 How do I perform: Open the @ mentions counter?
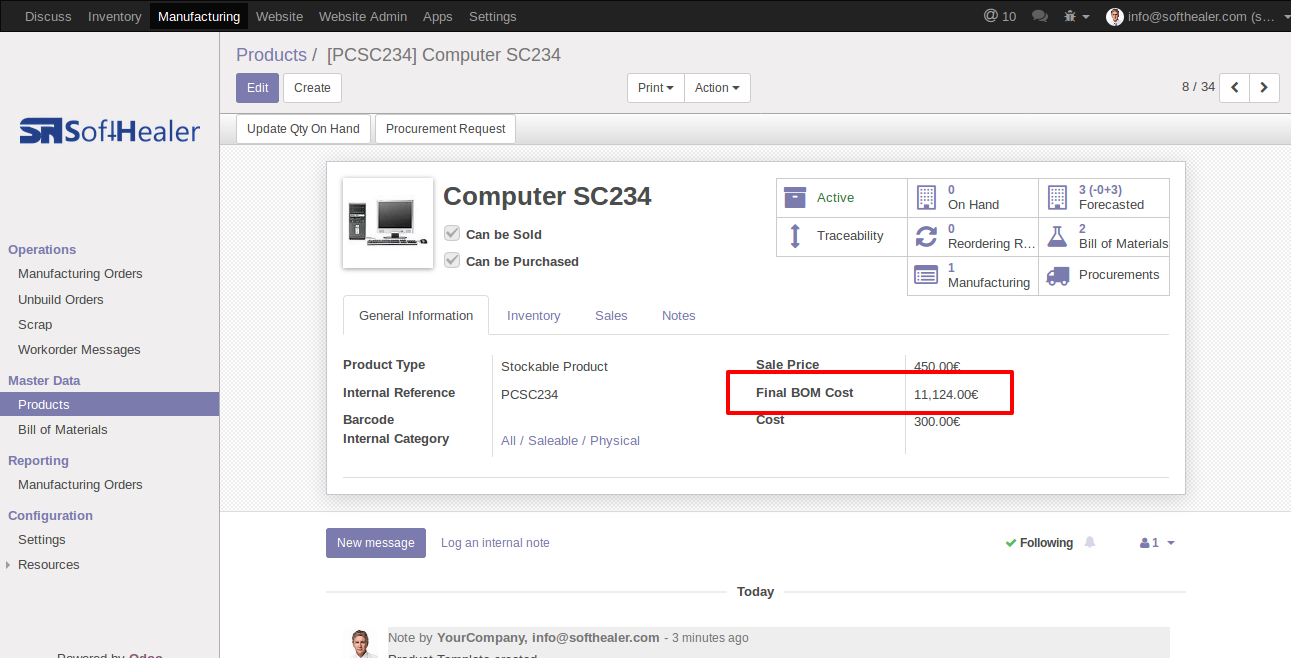[x=1000, y=16]
